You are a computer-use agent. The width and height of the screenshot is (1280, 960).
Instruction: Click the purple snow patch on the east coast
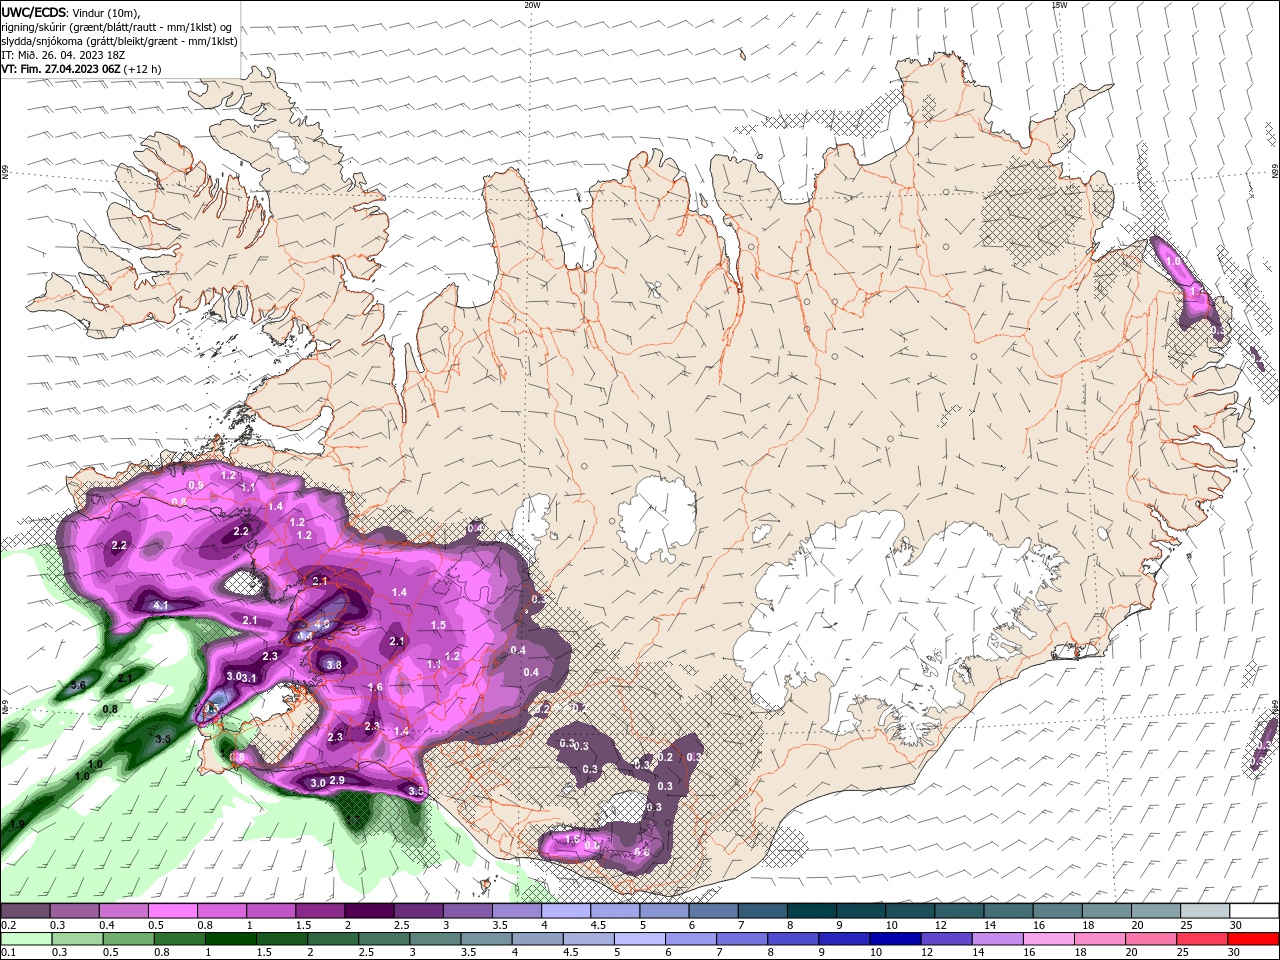point(1187,284)
